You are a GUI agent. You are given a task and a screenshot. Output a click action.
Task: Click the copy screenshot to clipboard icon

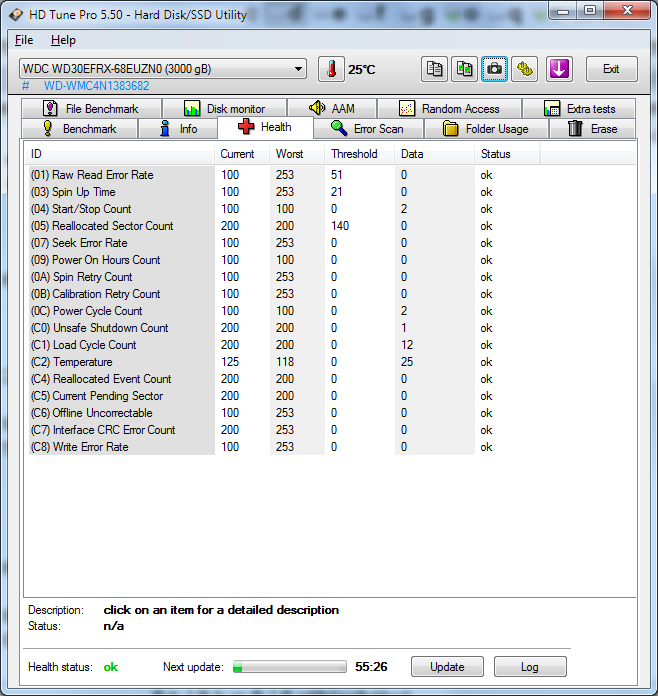(x=464, y=69)
